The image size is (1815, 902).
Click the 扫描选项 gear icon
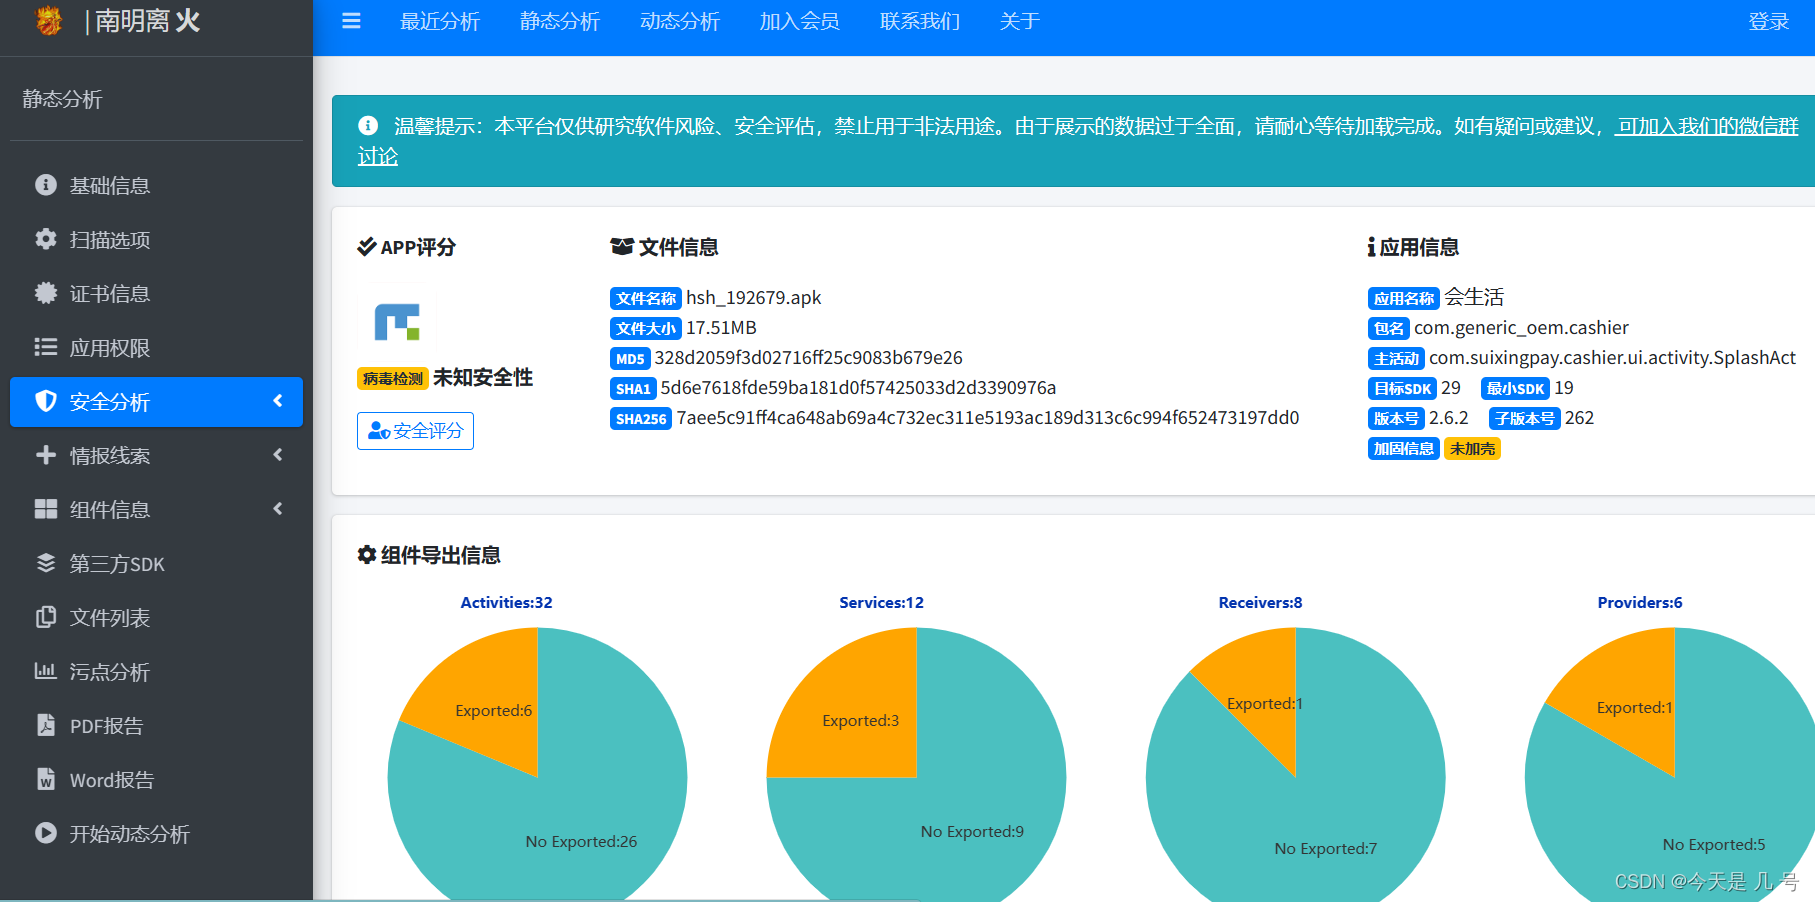(x=46, y=239)
